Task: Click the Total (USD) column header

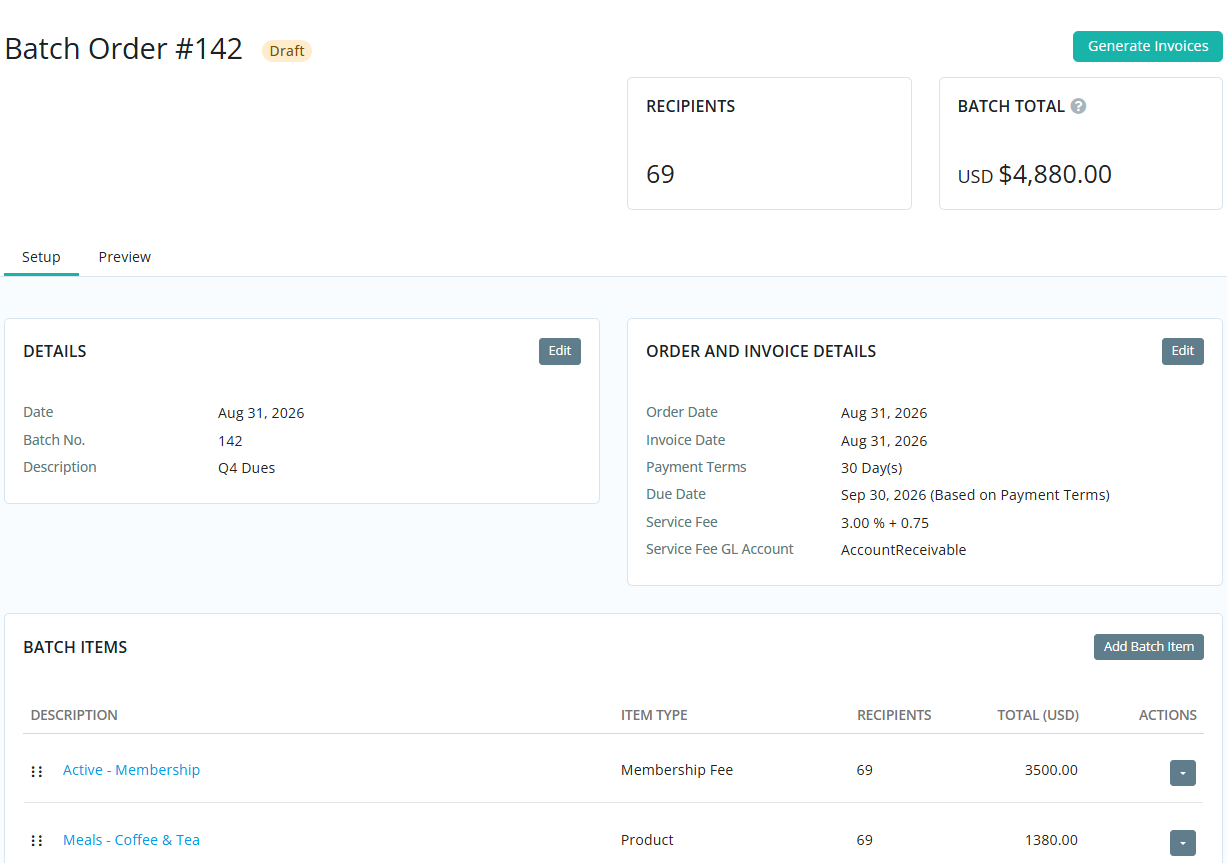Action: [x=1038, y=715]
